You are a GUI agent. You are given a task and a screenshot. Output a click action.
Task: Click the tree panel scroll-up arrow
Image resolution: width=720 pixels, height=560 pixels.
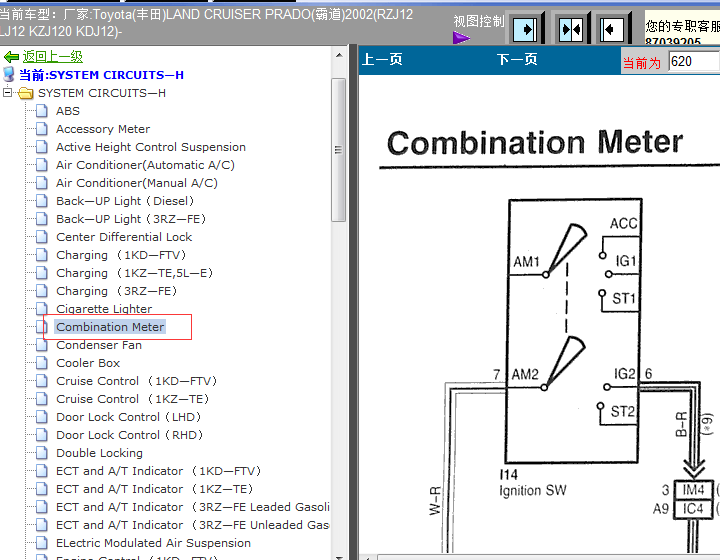pos(339,56)
